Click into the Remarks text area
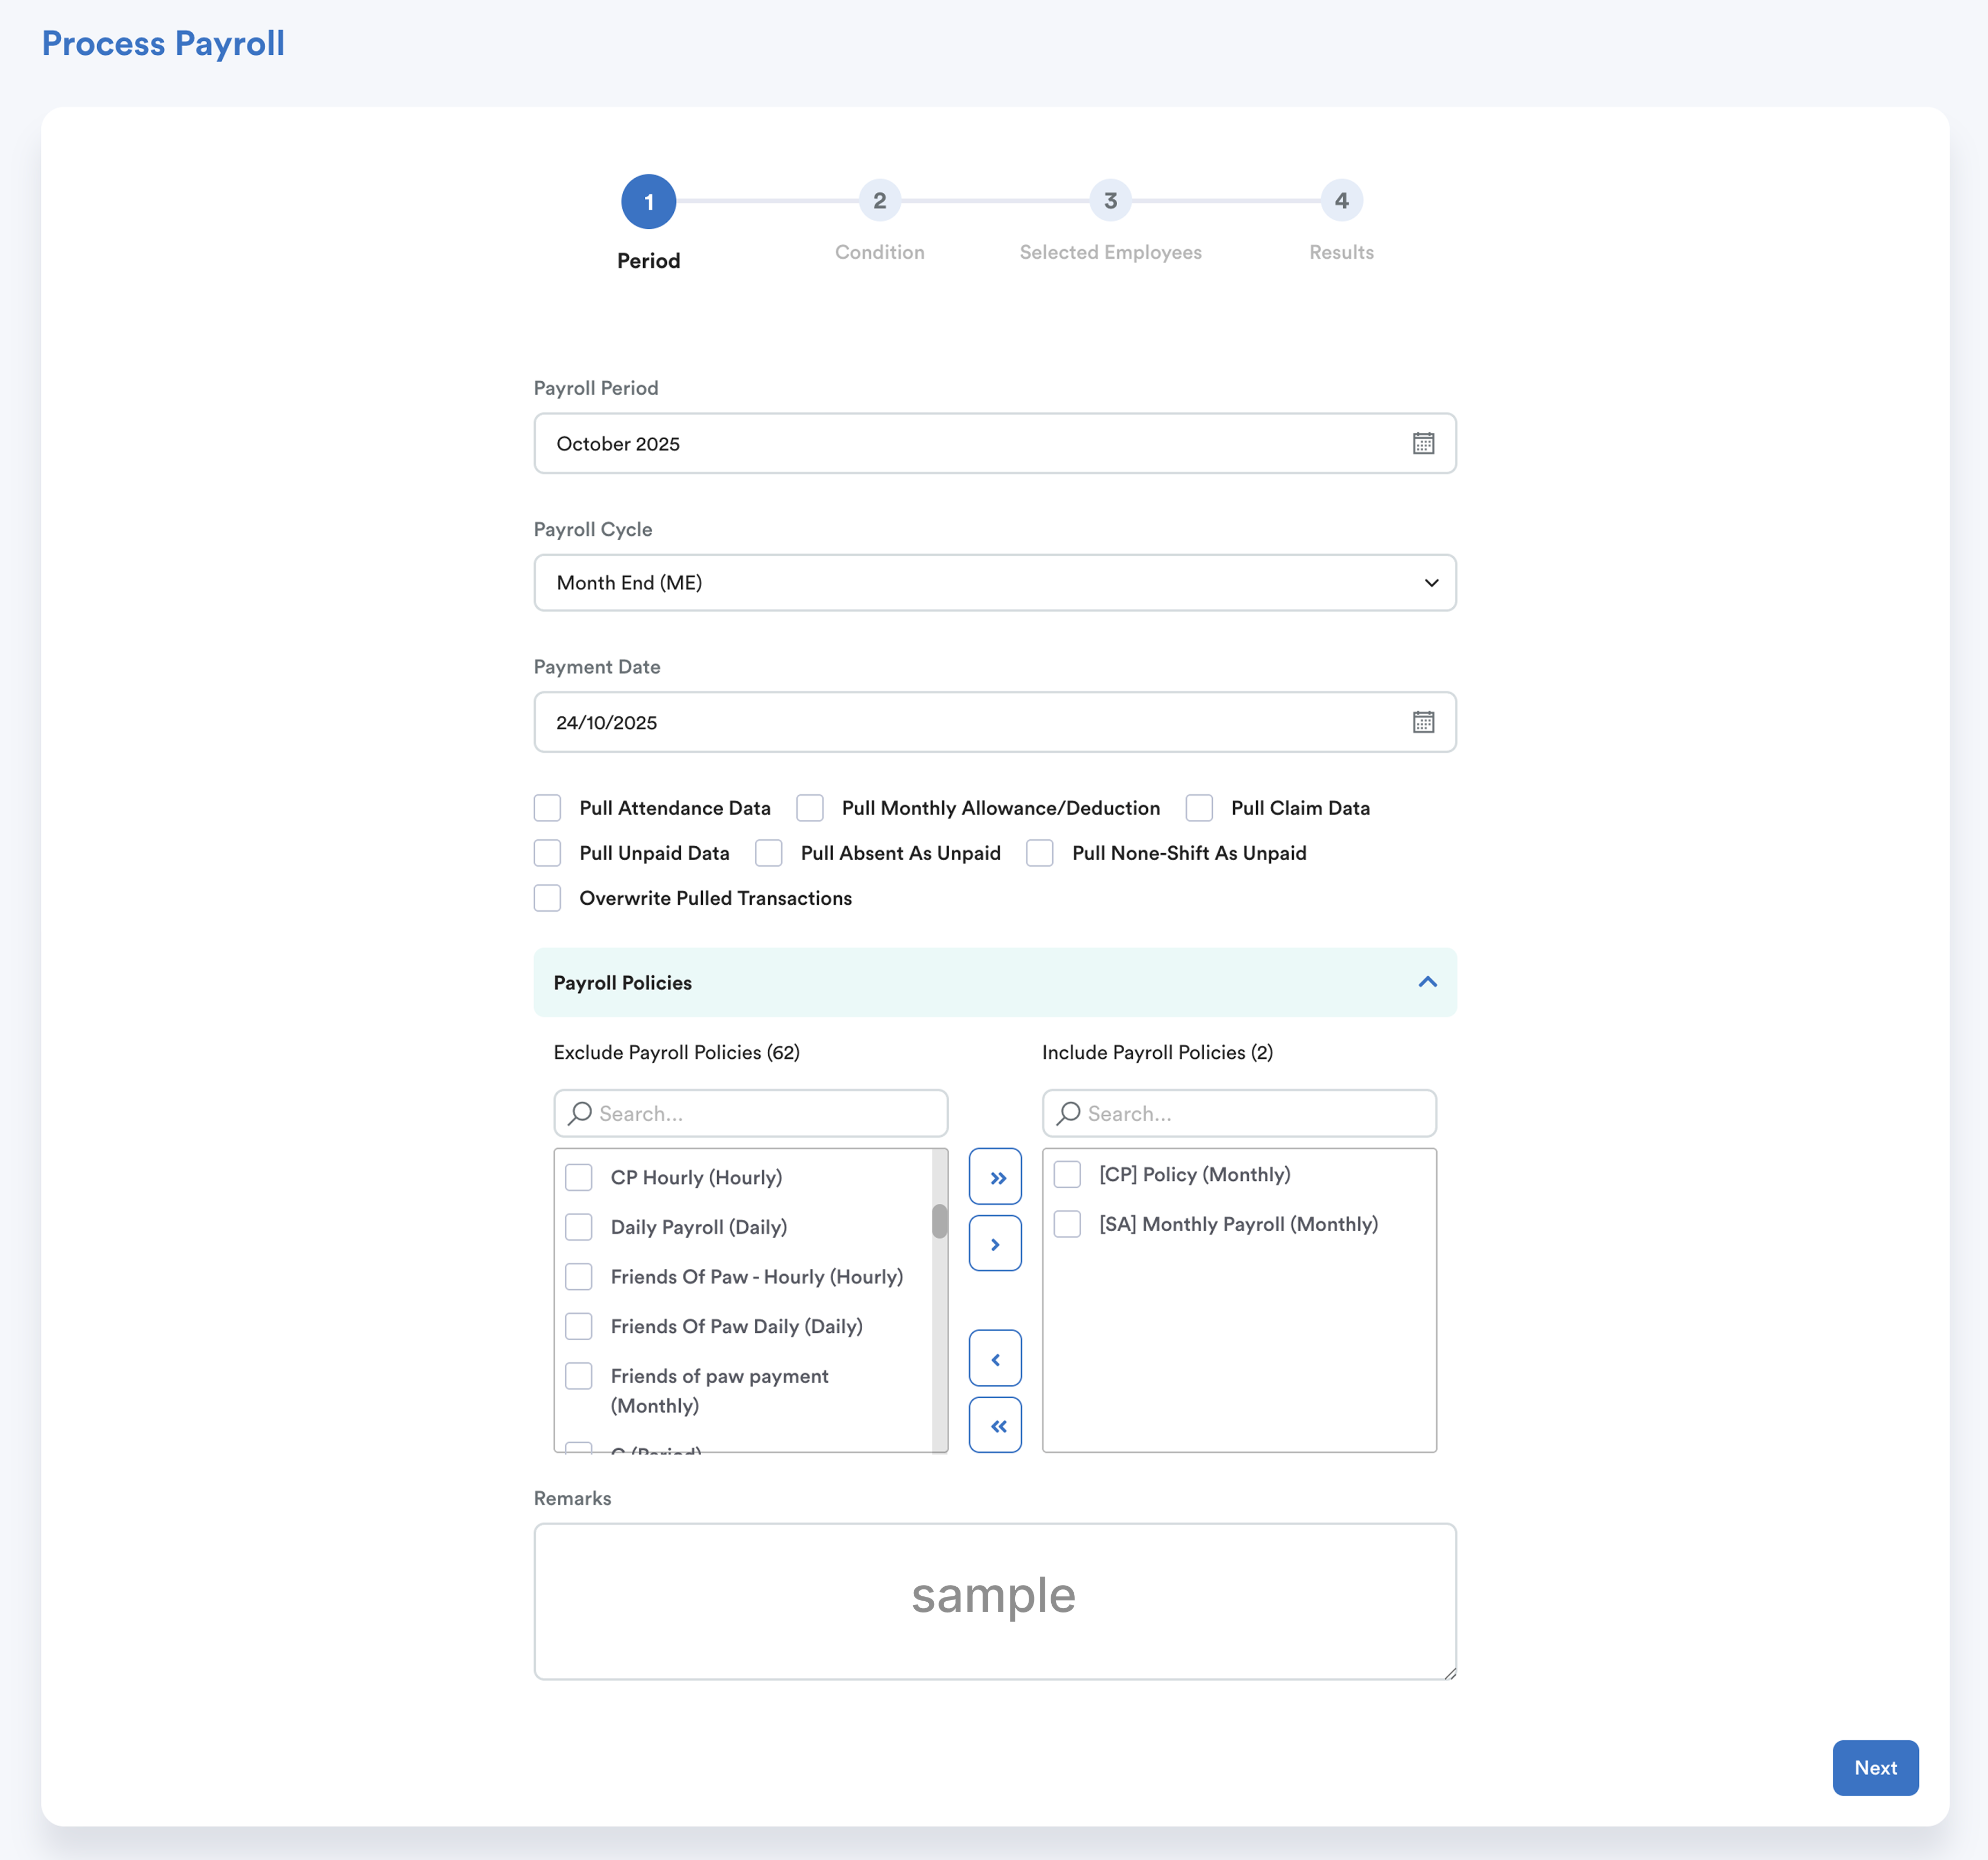Viewport: 1988px width, 1860px height. (994, 1601)
